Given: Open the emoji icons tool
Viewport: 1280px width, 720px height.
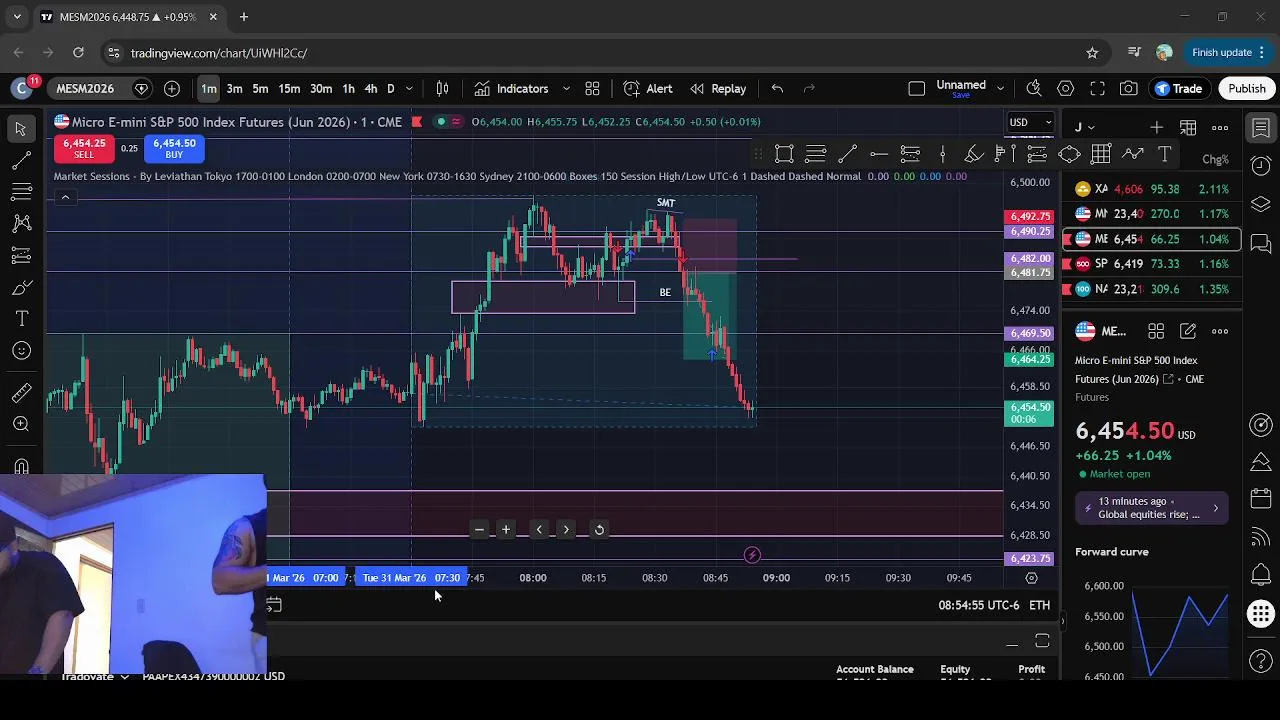Looking at the screenshot, I should click(21, 351).
